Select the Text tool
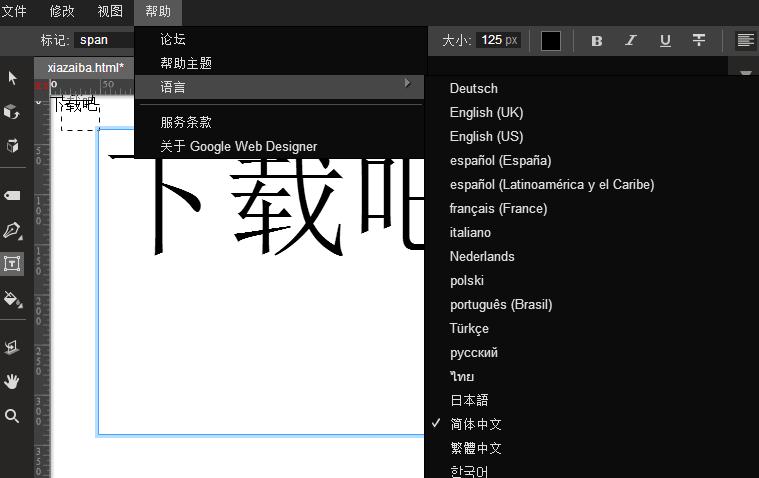The image size is (759, 478). tap(13, 264)
